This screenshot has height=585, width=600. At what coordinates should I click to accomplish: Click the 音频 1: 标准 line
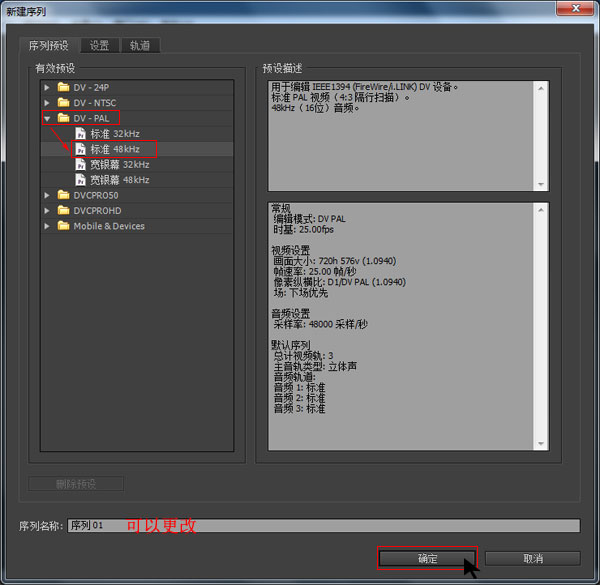tap(299, 388)
